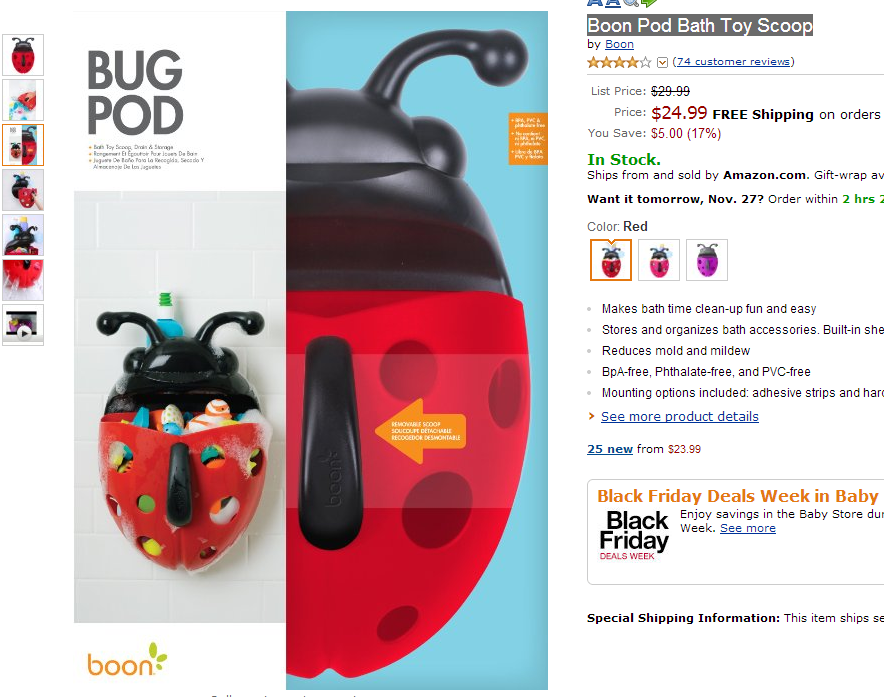
Task: Expand See more product details
Action: (x=679, y=417)
